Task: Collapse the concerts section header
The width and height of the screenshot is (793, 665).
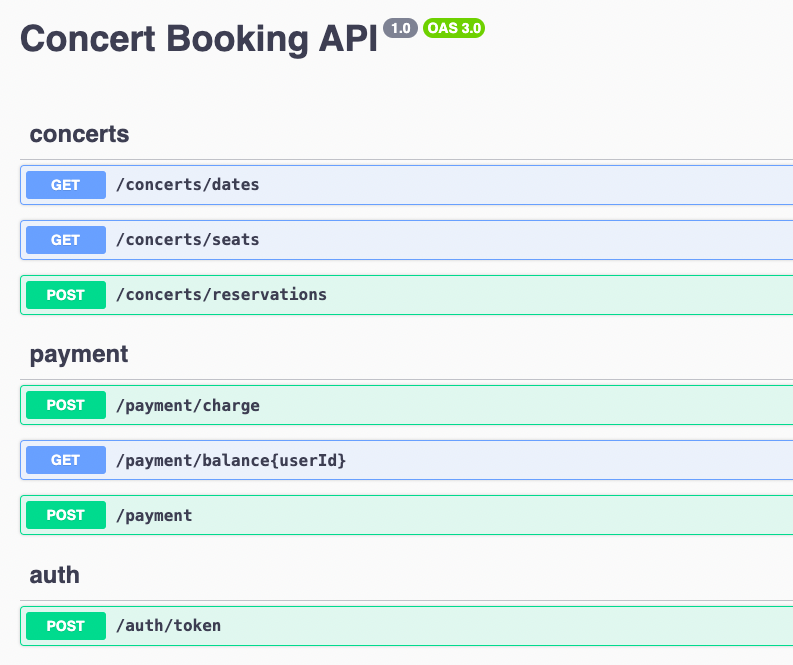Action: click(80, 134)
